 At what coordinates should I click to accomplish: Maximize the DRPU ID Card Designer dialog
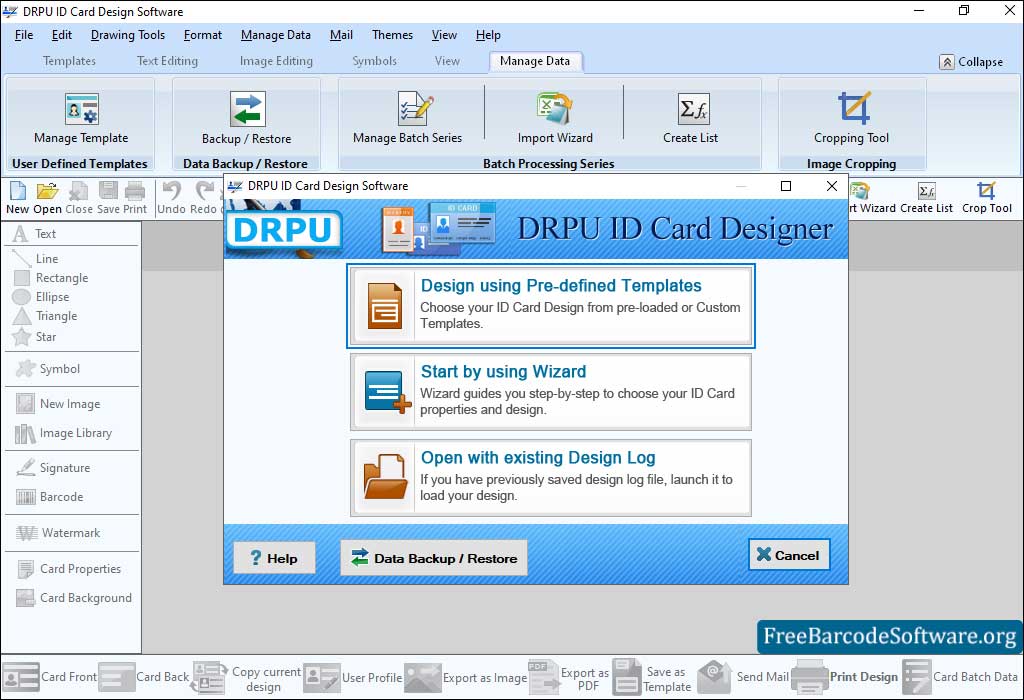tap(786, 186)
